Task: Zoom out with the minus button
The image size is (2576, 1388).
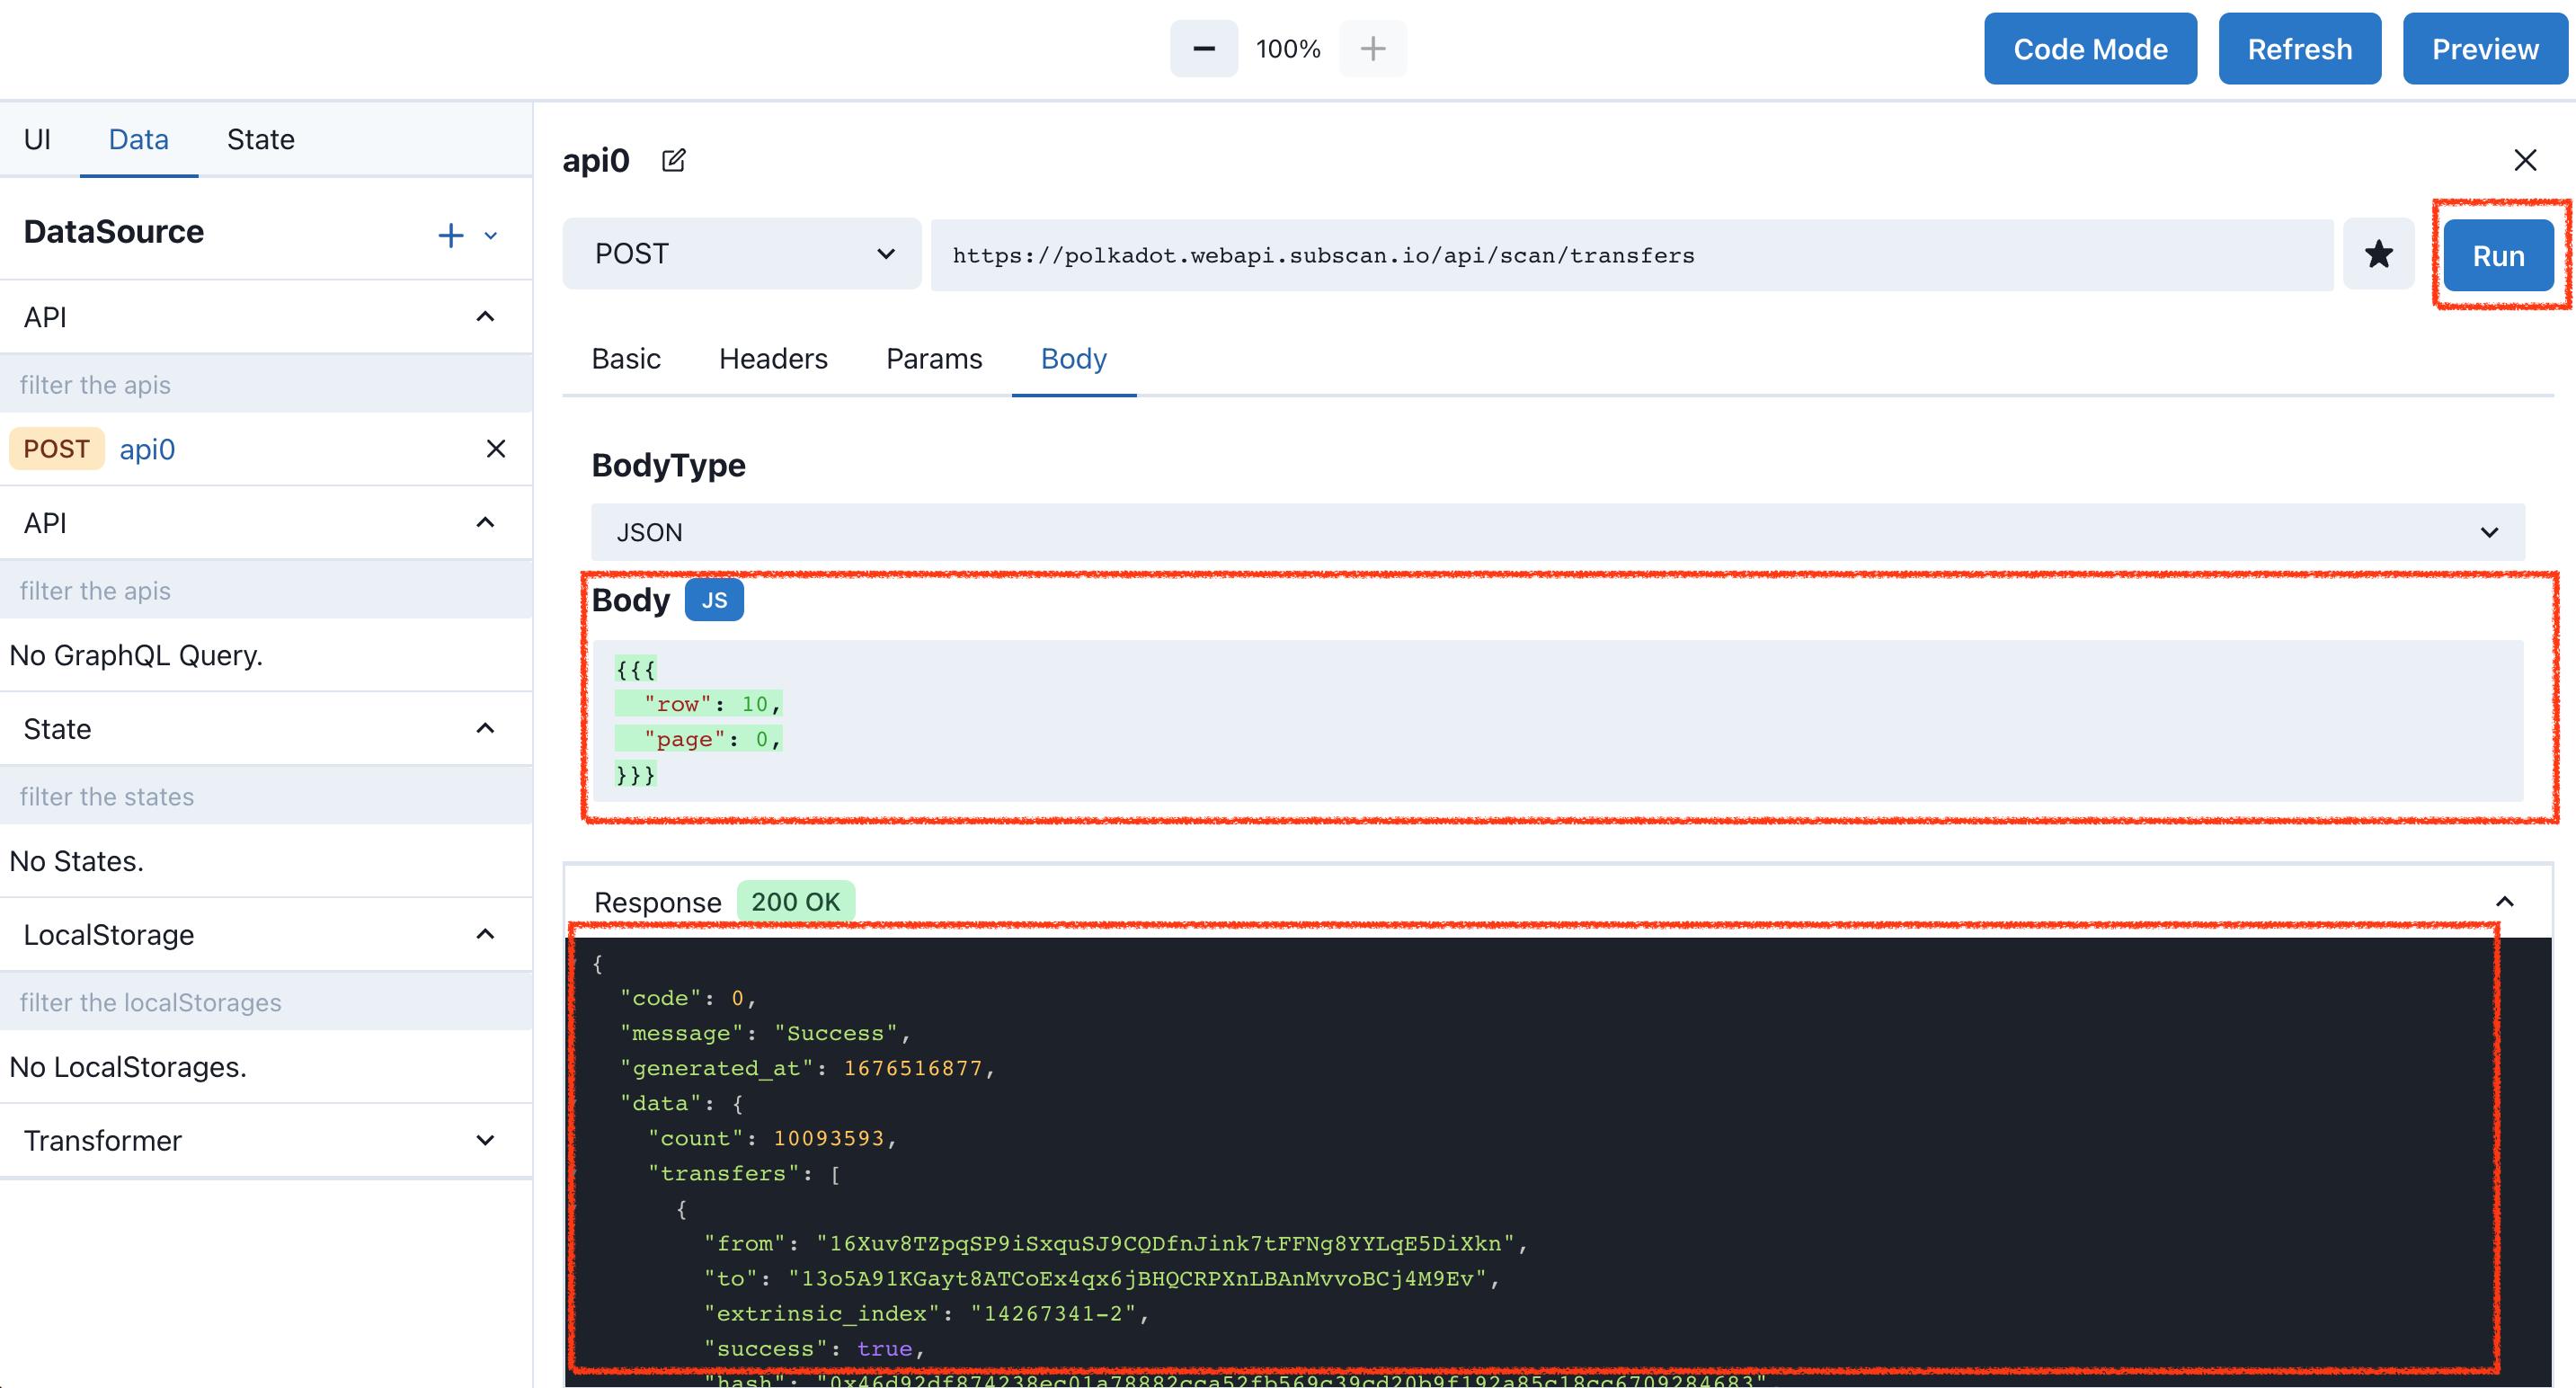Action: pyautogui.click(x=1204, y=48)
